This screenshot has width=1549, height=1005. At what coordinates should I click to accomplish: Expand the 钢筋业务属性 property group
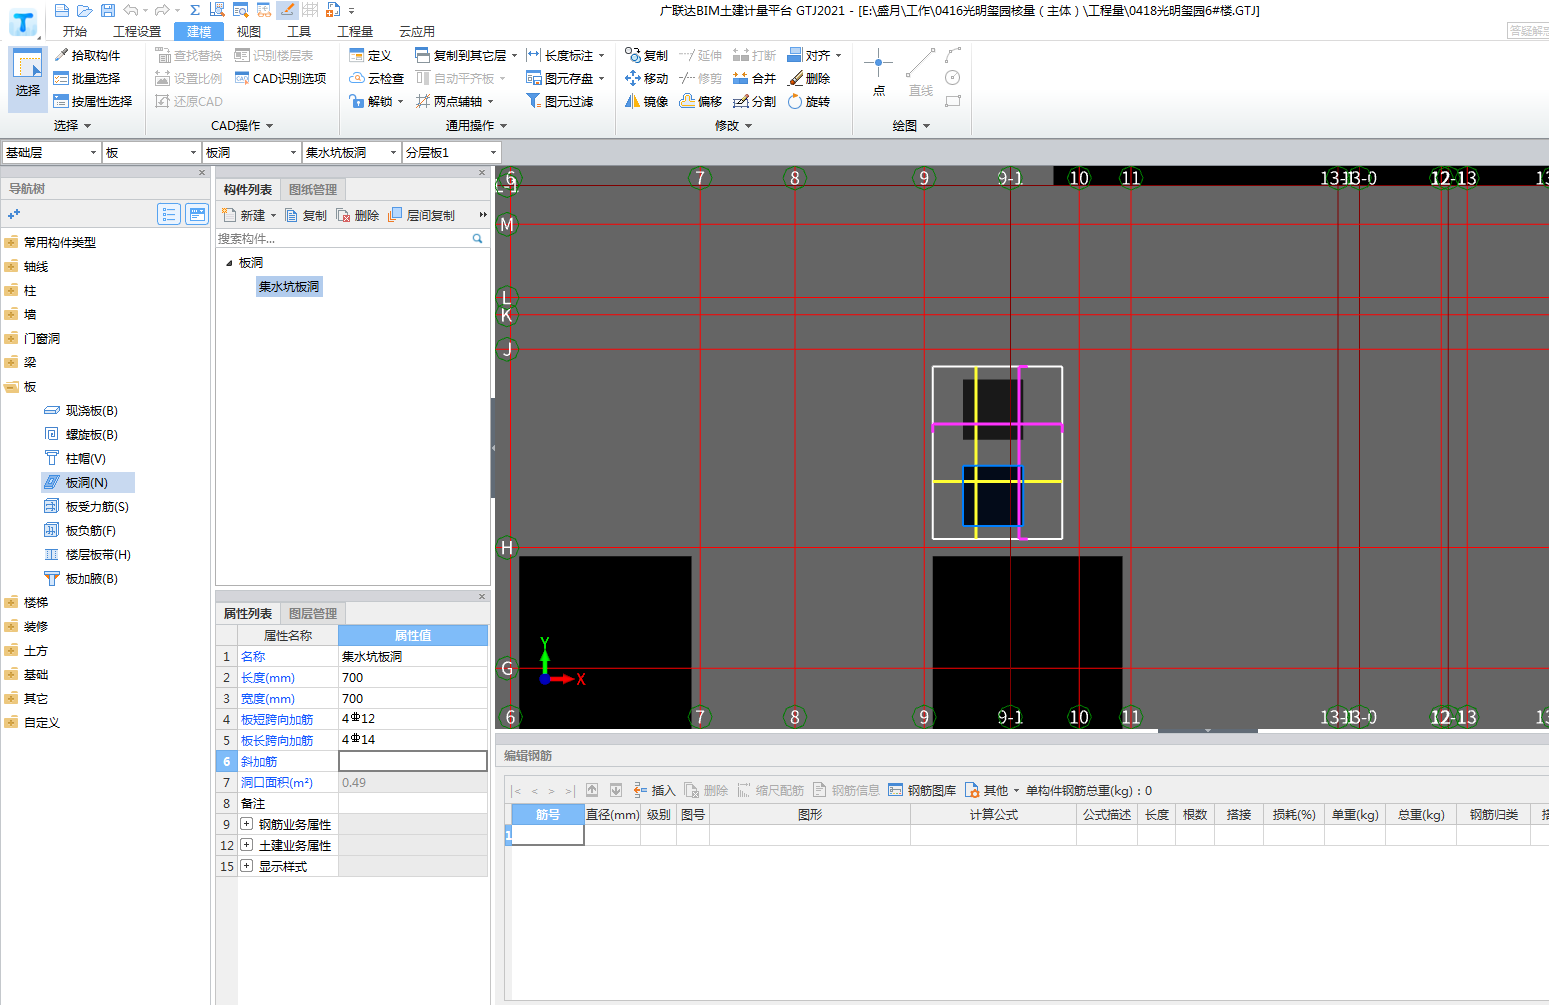point(246,824)
